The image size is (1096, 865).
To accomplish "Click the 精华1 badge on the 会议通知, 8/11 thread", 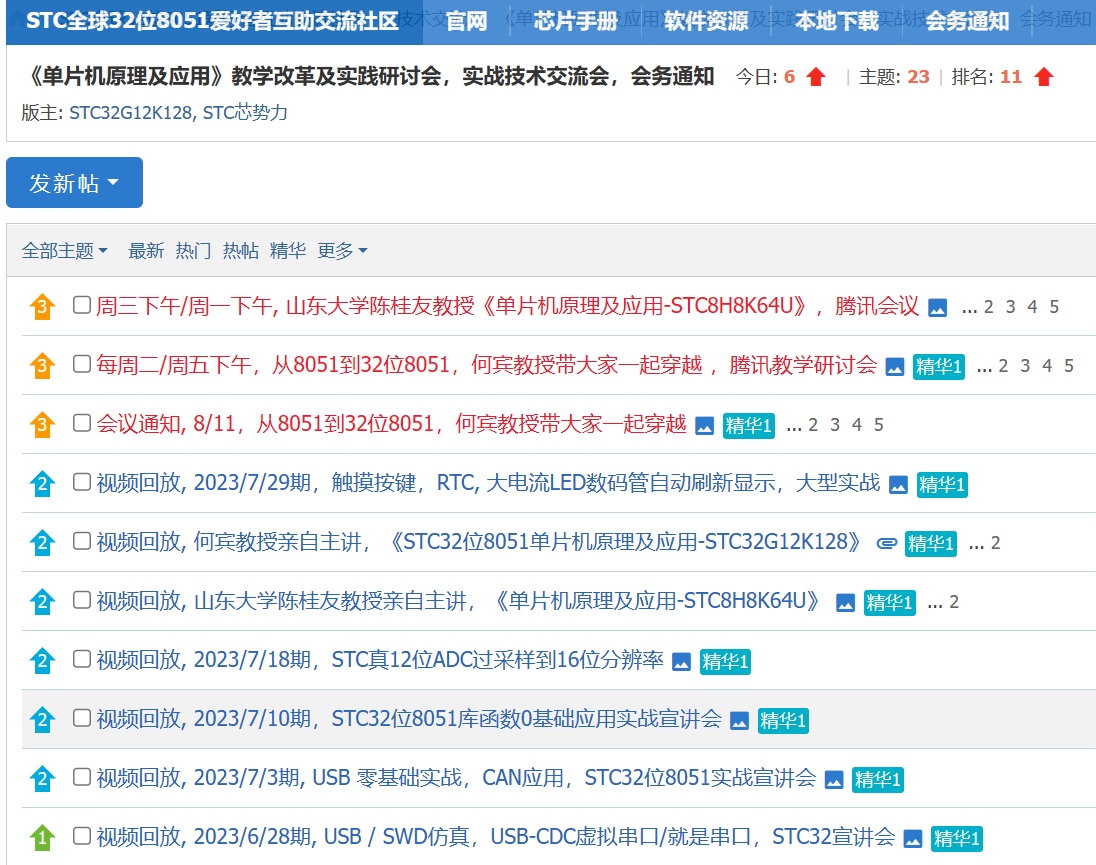I will (x=749, y=426).
